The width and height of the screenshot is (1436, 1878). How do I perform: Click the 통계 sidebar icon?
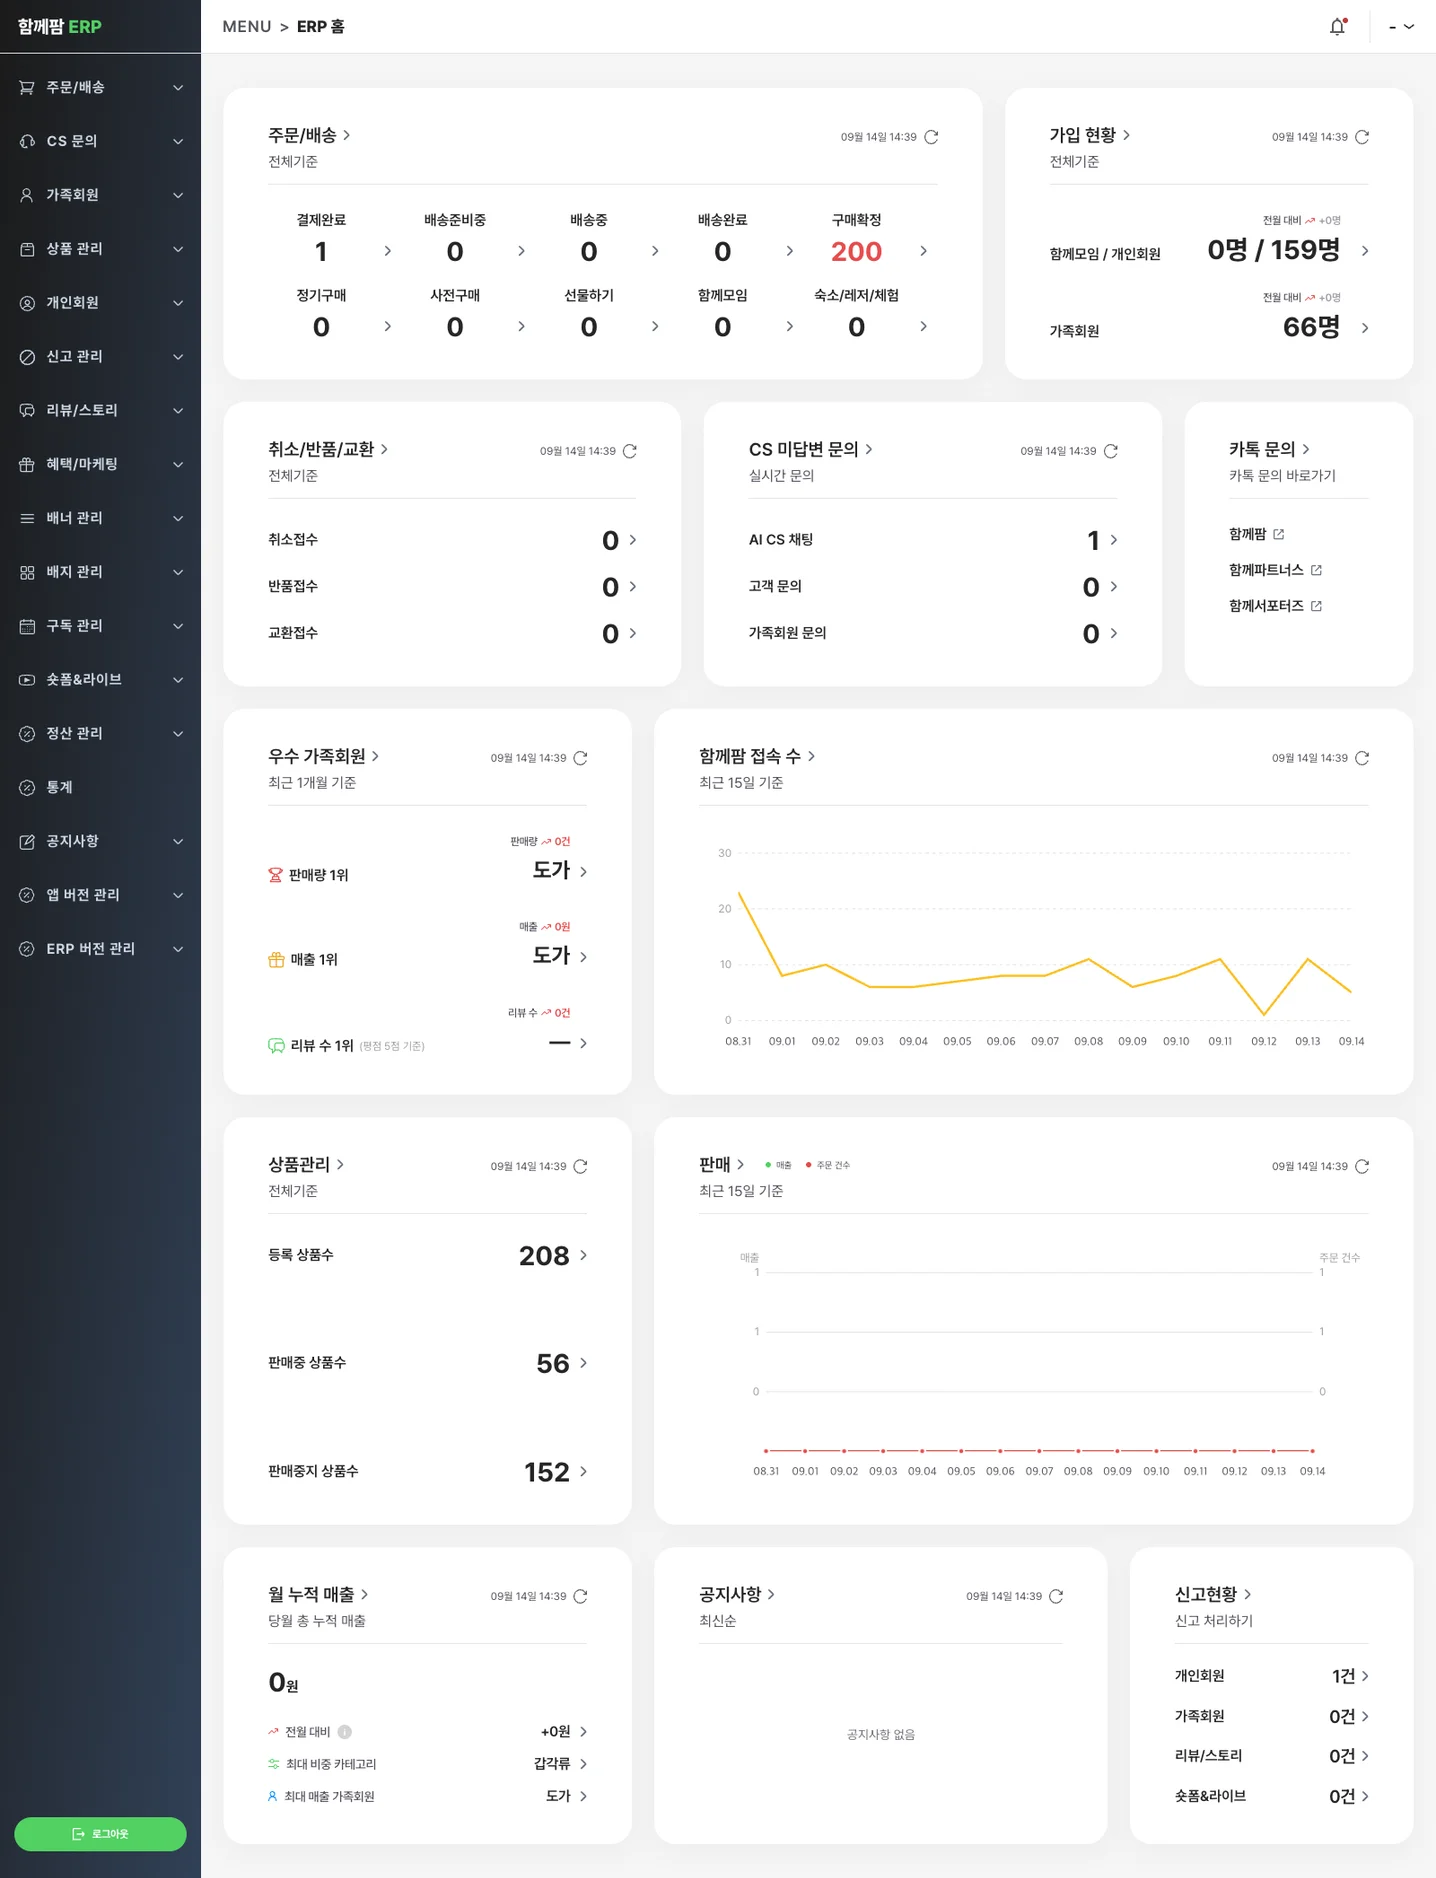27,788
